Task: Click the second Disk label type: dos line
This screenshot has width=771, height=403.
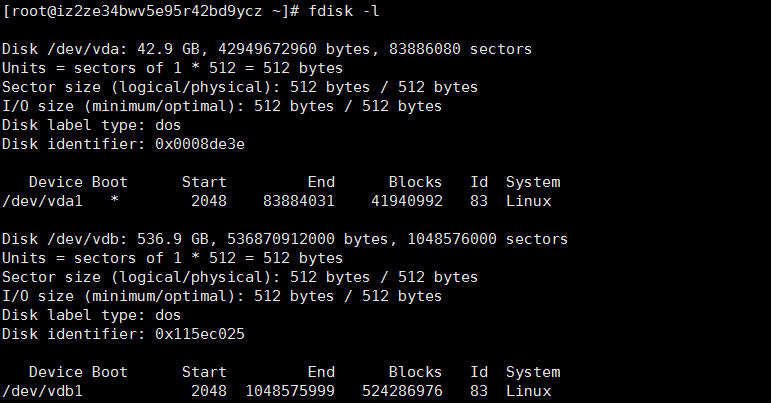Action: [x=91, y=316]
